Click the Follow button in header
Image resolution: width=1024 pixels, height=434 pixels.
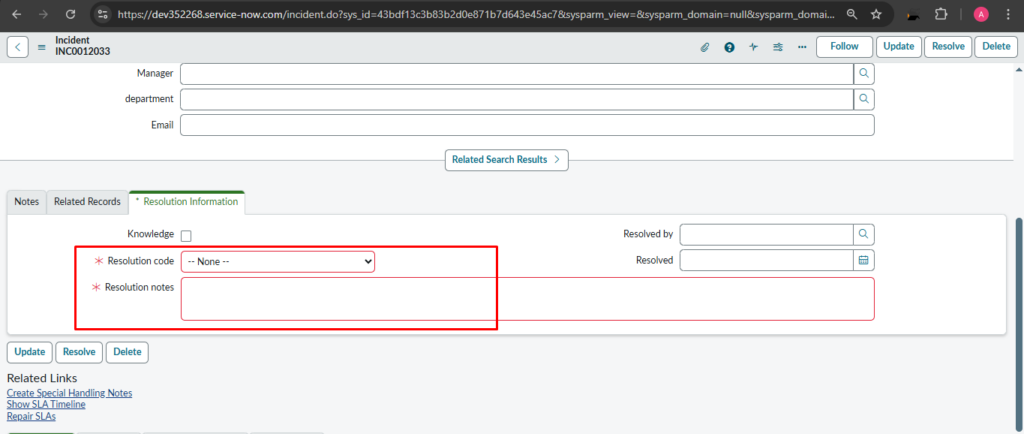(x=843, y=47)
